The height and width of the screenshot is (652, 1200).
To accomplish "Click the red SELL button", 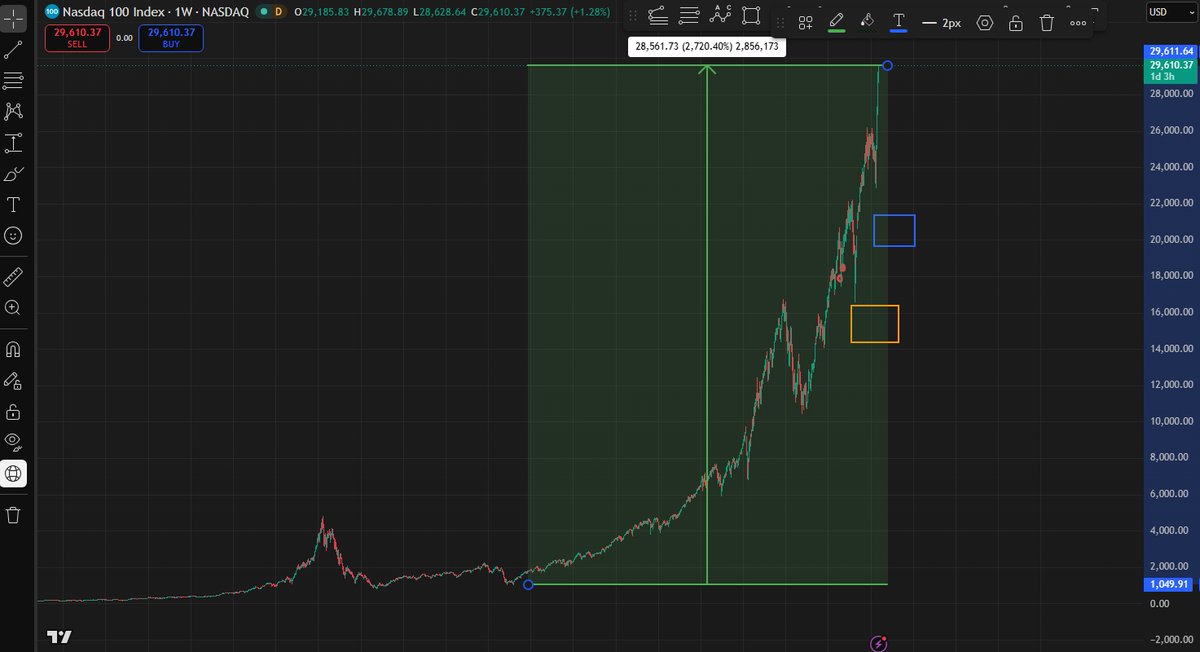I will (77, 37).
